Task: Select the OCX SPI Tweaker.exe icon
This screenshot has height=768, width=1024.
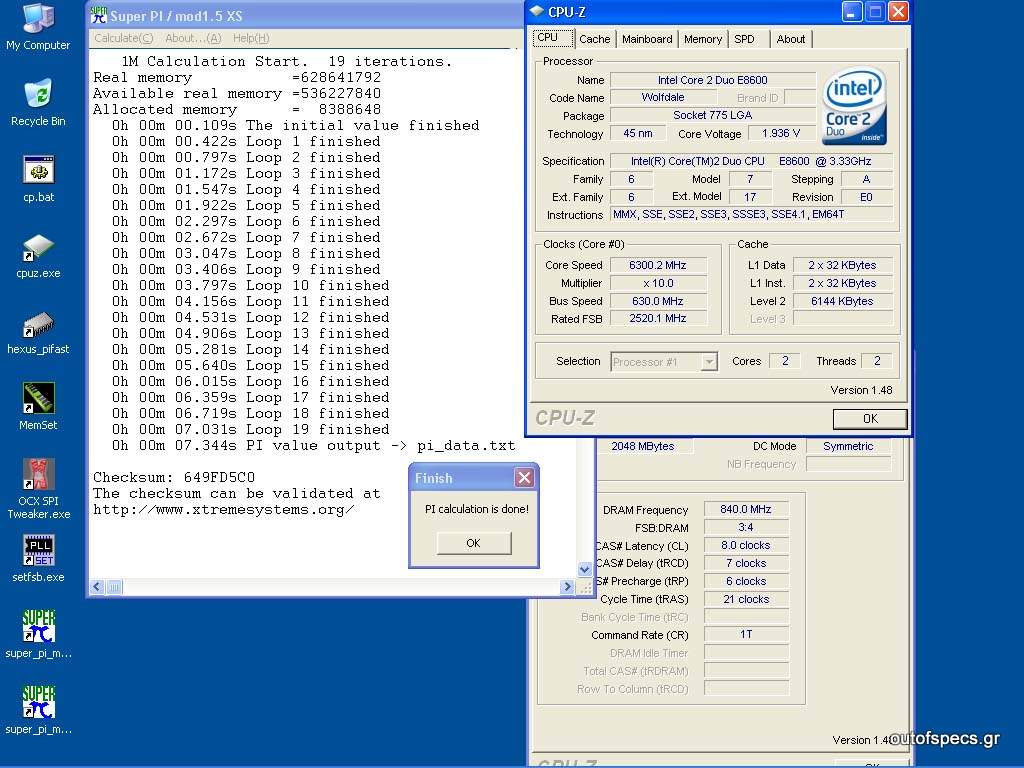Action: (39, 489)
